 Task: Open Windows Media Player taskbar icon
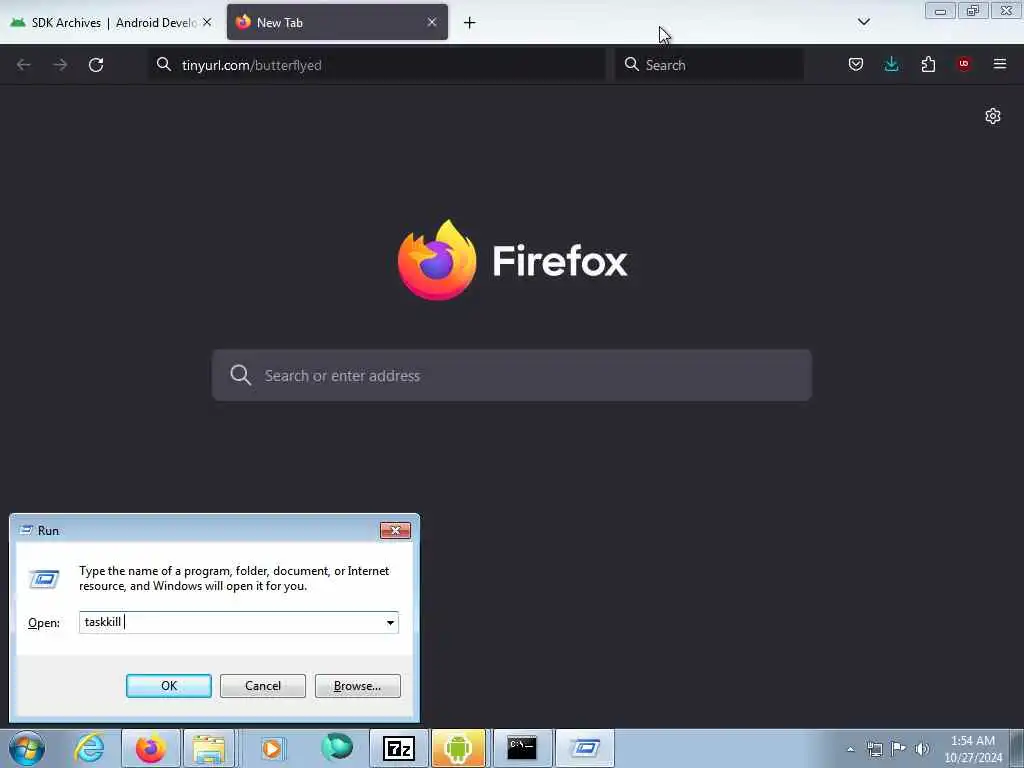(x=272, y=748)
